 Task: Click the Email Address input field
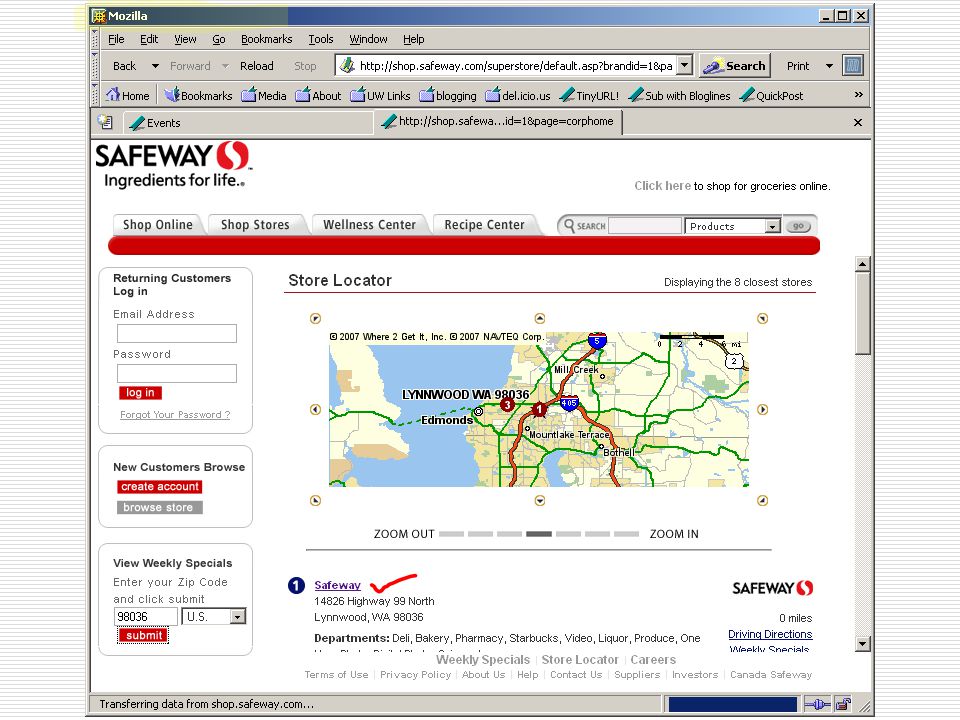(x=177, y=334)
